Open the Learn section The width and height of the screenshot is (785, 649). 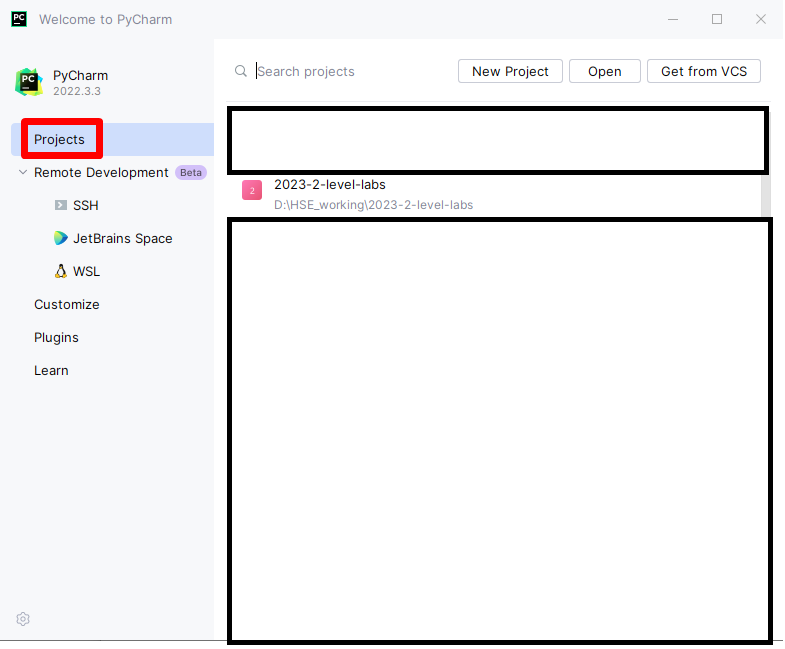51,371
